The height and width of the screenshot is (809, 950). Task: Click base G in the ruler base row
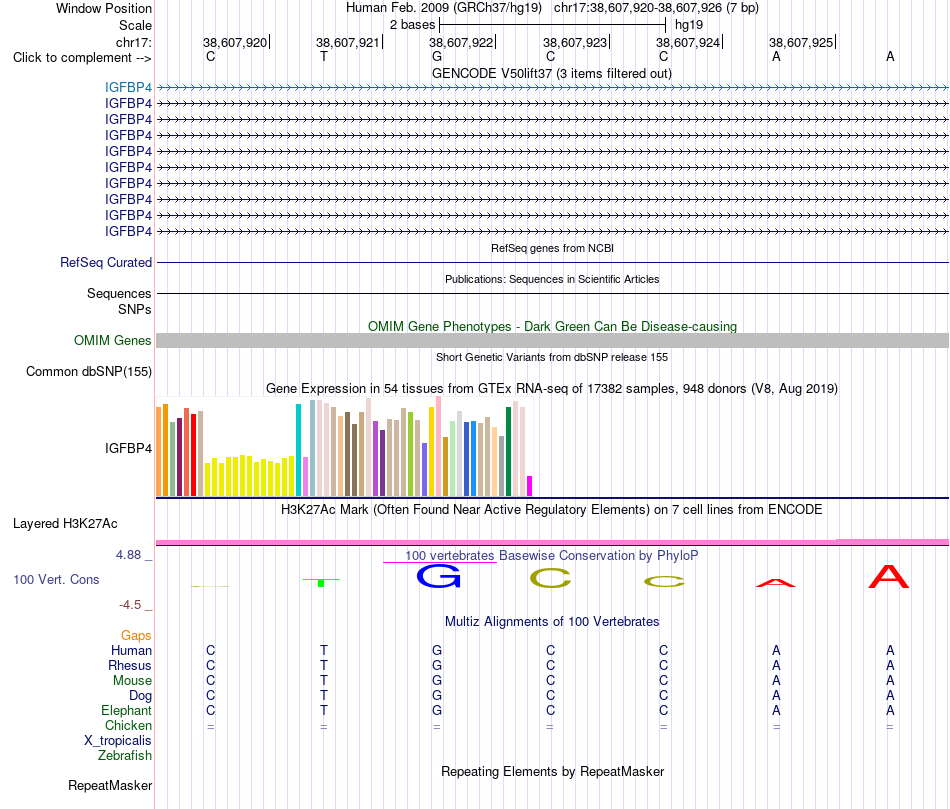[x=437, y=56]
